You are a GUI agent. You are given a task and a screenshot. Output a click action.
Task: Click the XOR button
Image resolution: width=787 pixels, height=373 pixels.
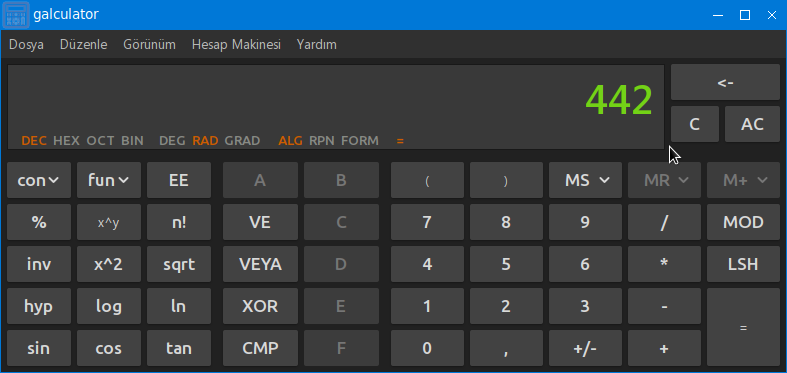tap(260, 306)
